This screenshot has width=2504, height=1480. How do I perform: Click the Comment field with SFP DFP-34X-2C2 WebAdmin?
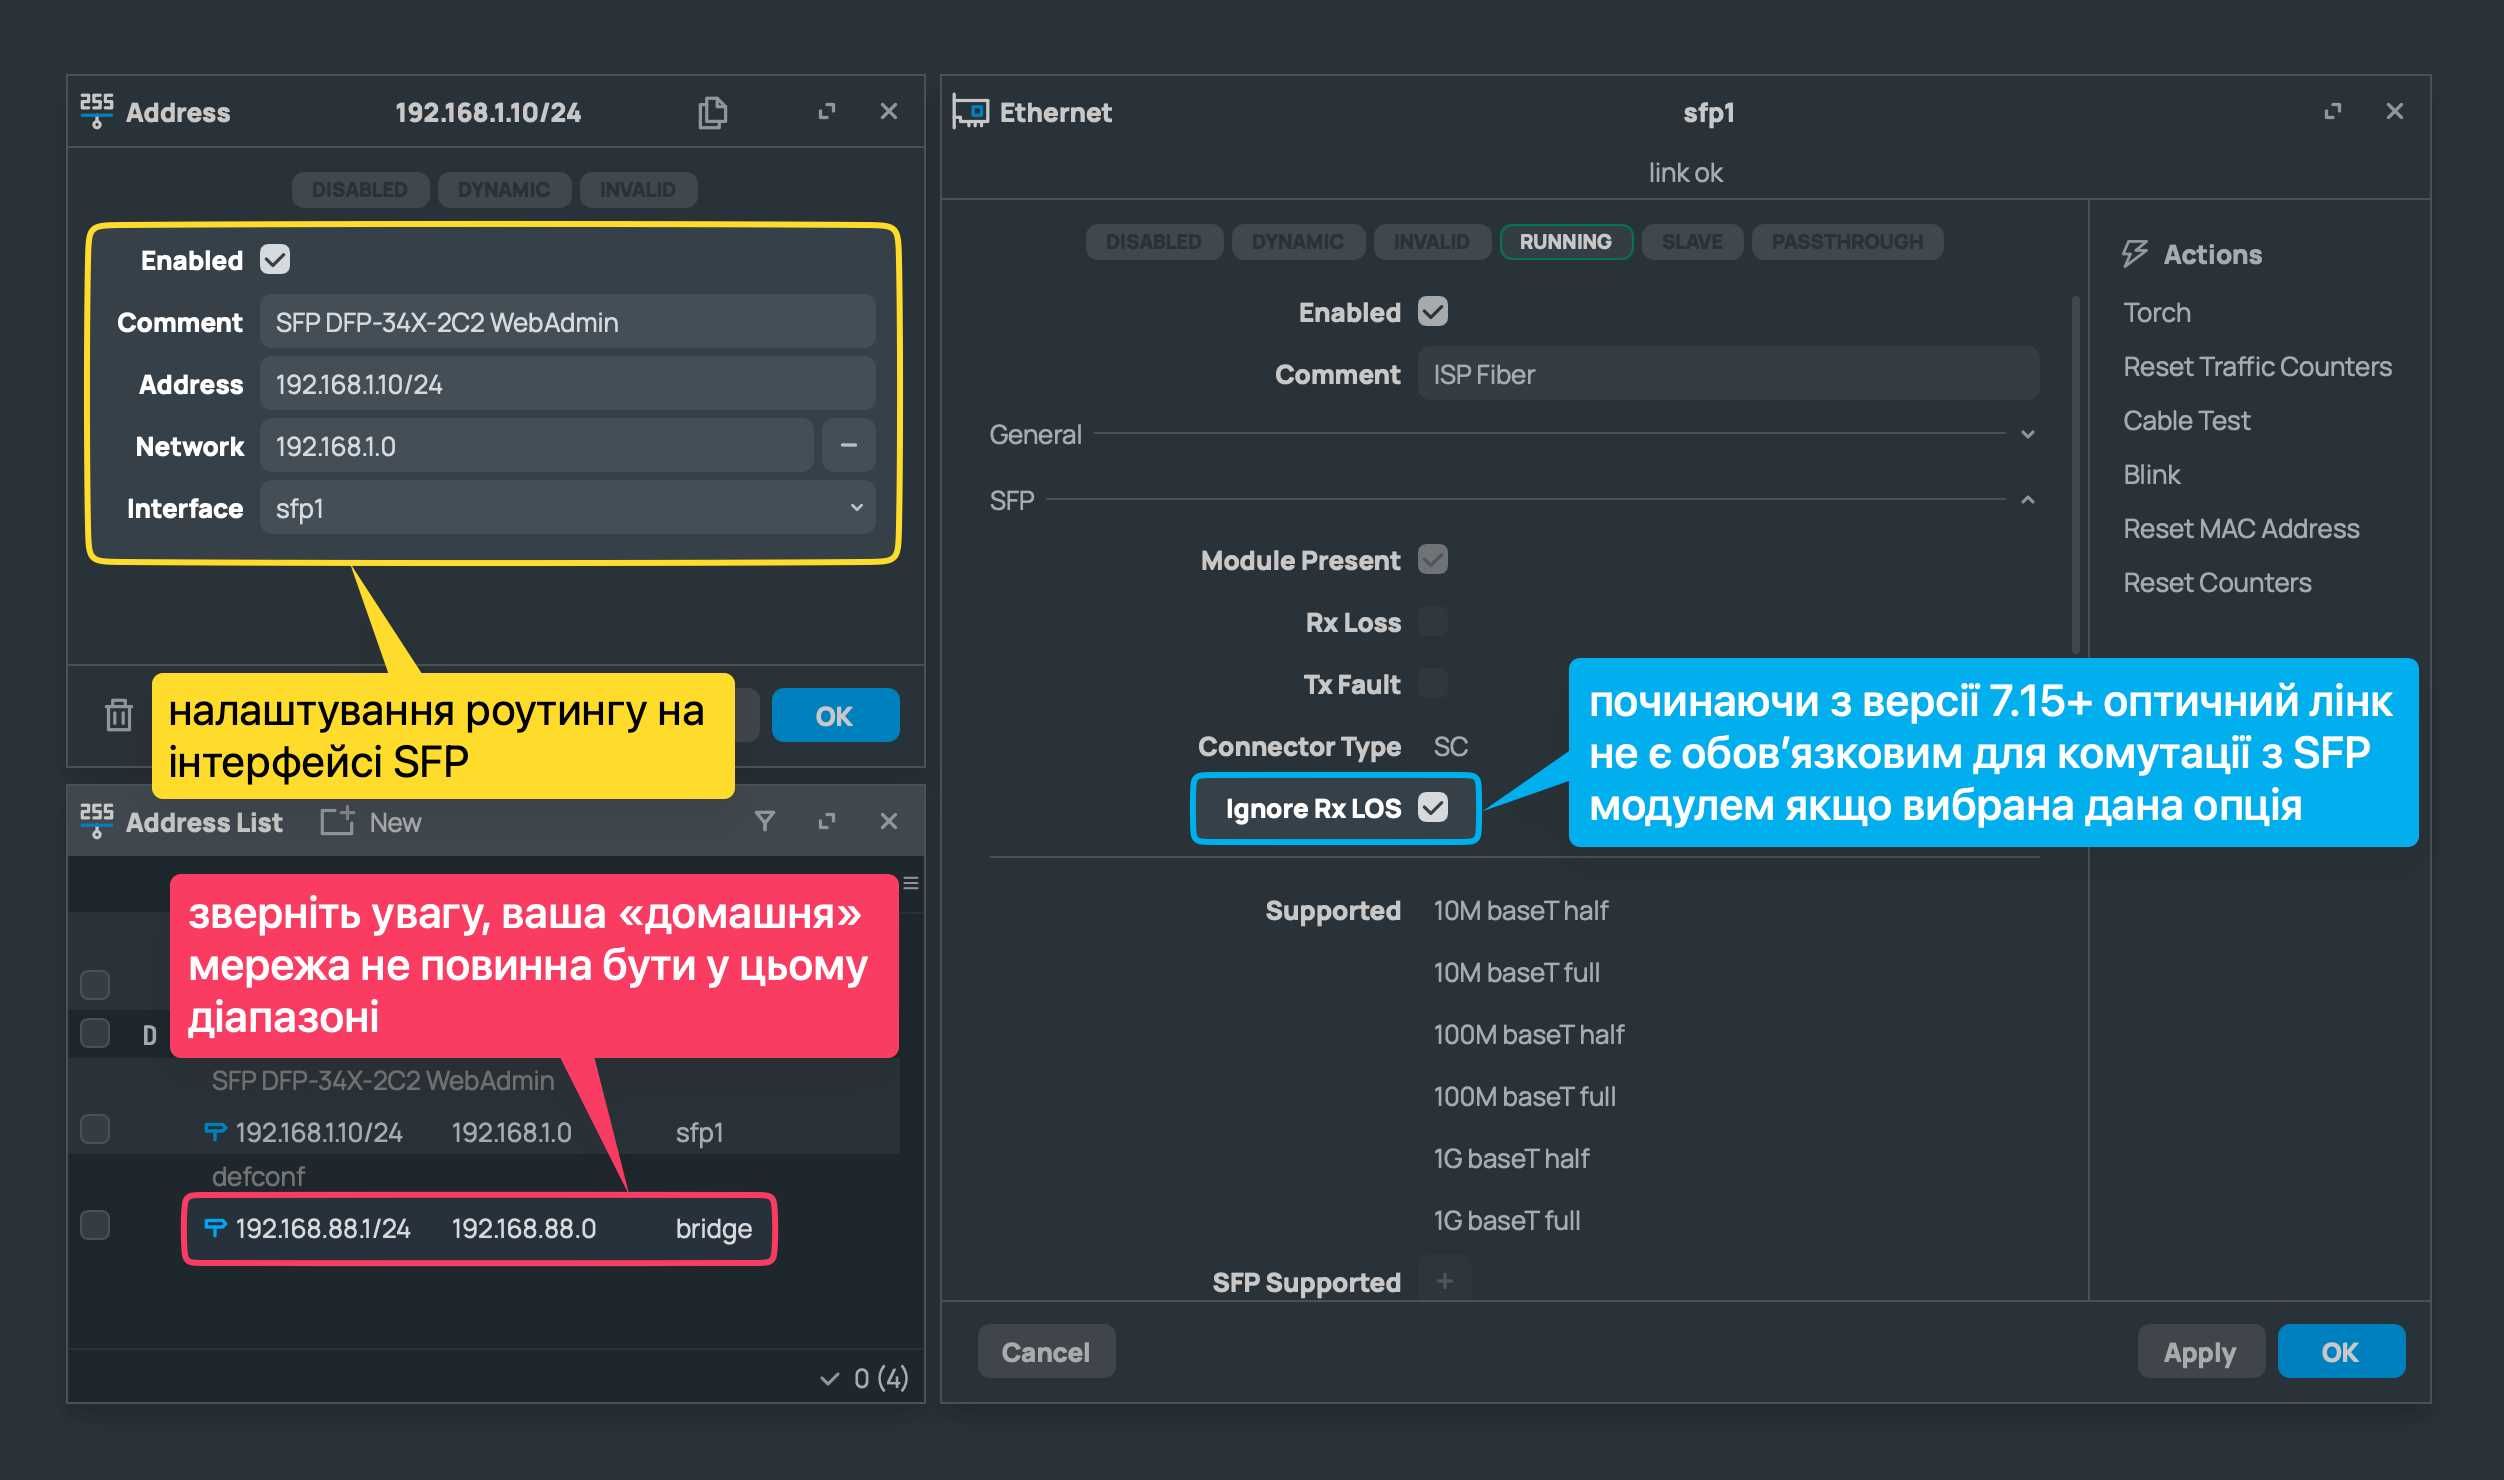tap(567, 321)
